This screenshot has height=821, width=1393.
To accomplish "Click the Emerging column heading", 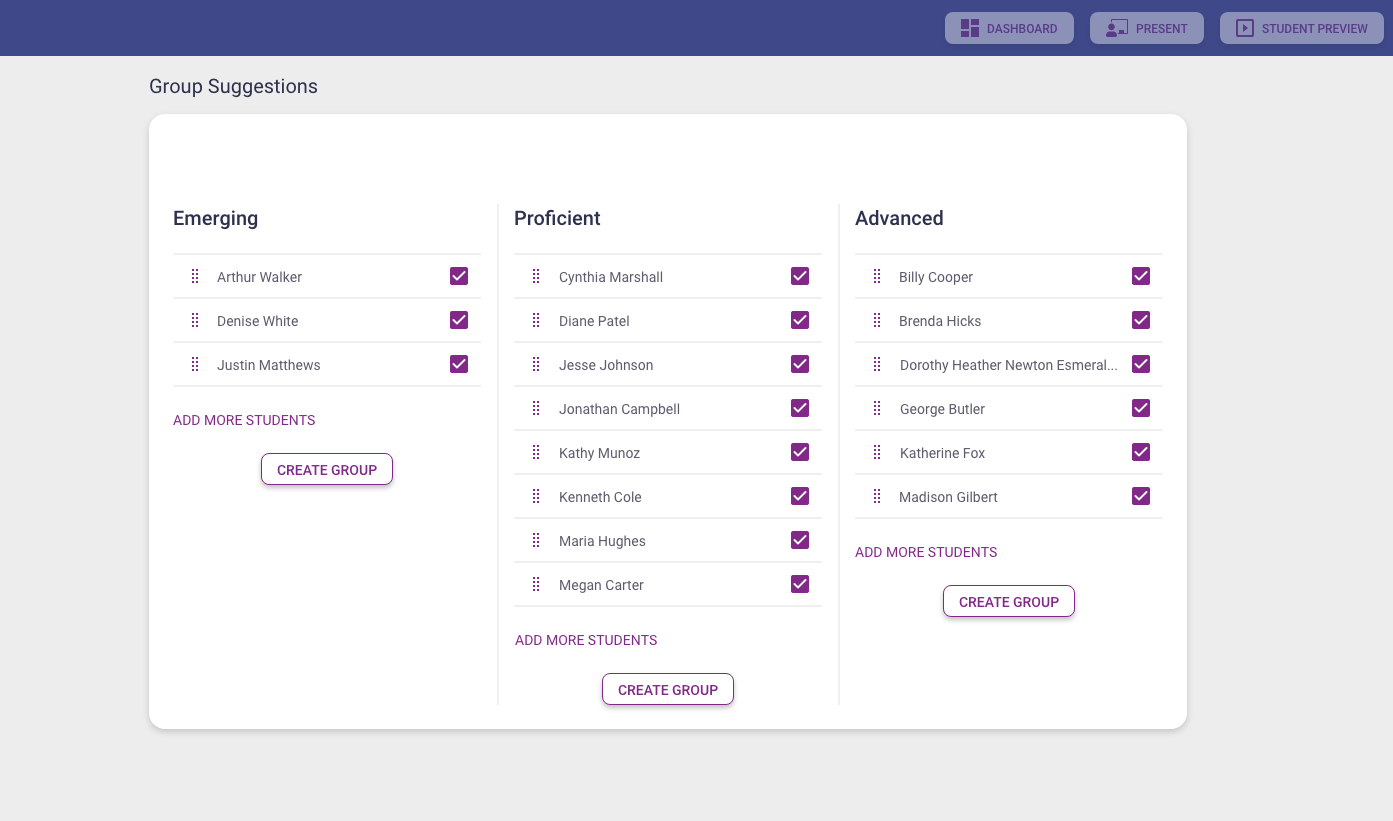I will click(x=215, y=218).
